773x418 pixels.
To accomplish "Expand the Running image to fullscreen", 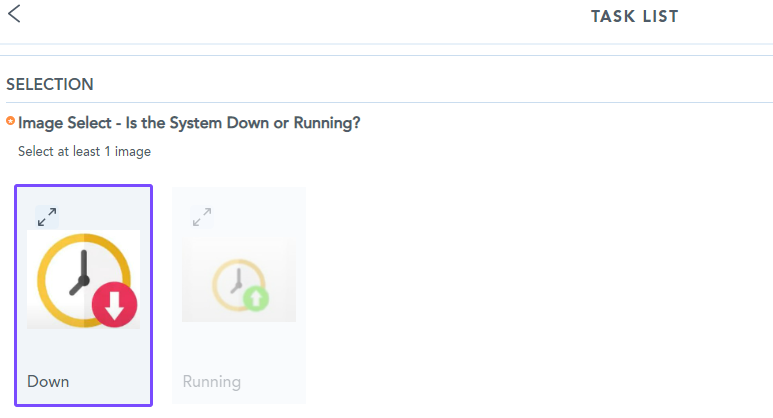I will point(201,216).
